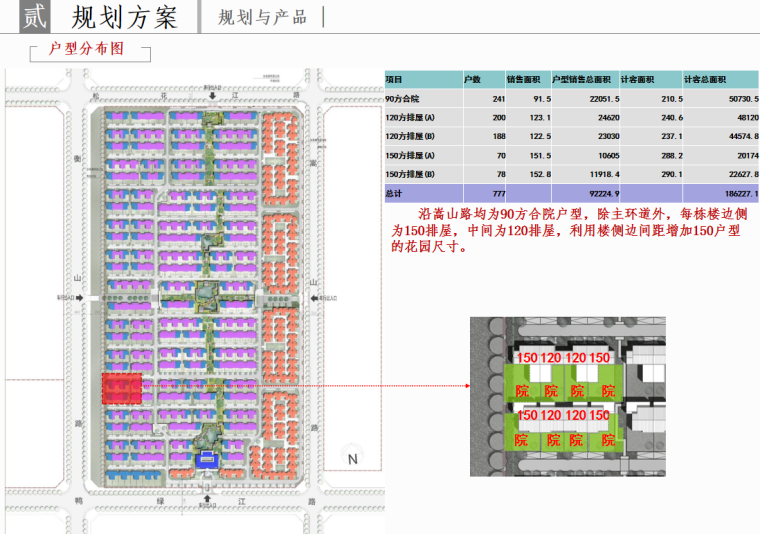Click the dark 贰 section number box
The image size is (760, 534).
tap(32, 16)
